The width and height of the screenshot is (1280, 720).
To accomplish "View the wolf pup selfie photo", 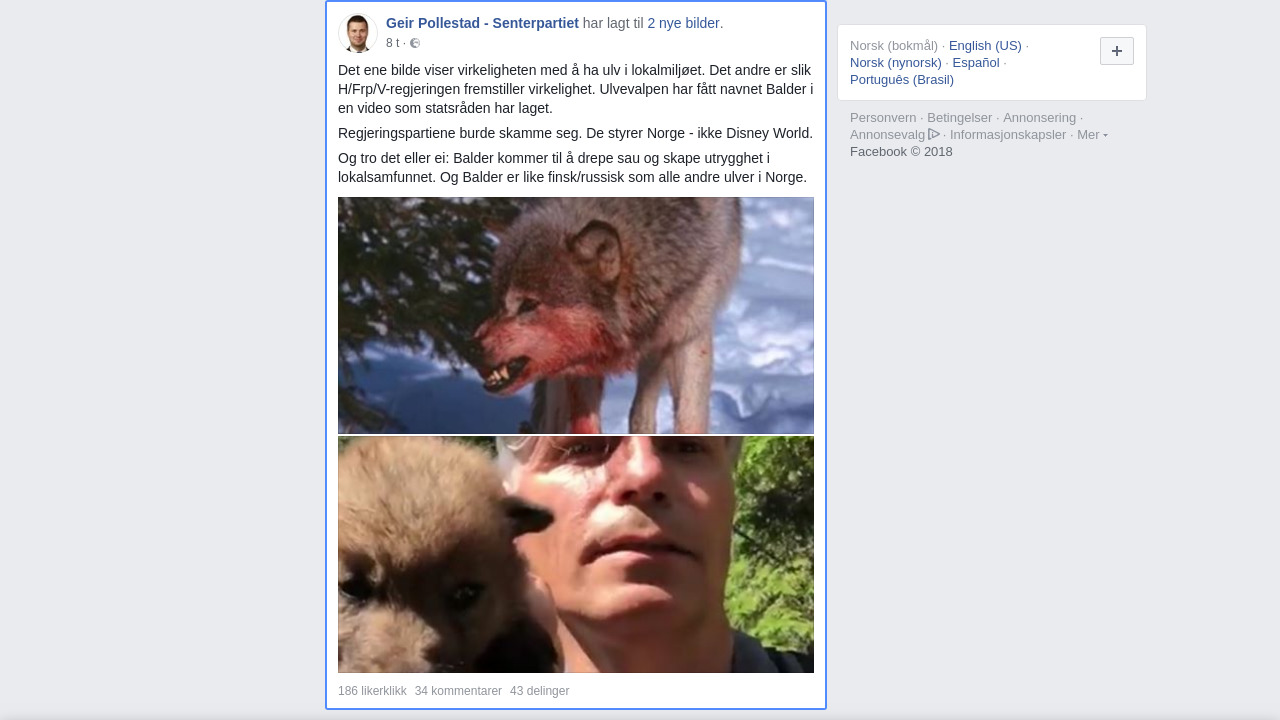I will (576, 554).
